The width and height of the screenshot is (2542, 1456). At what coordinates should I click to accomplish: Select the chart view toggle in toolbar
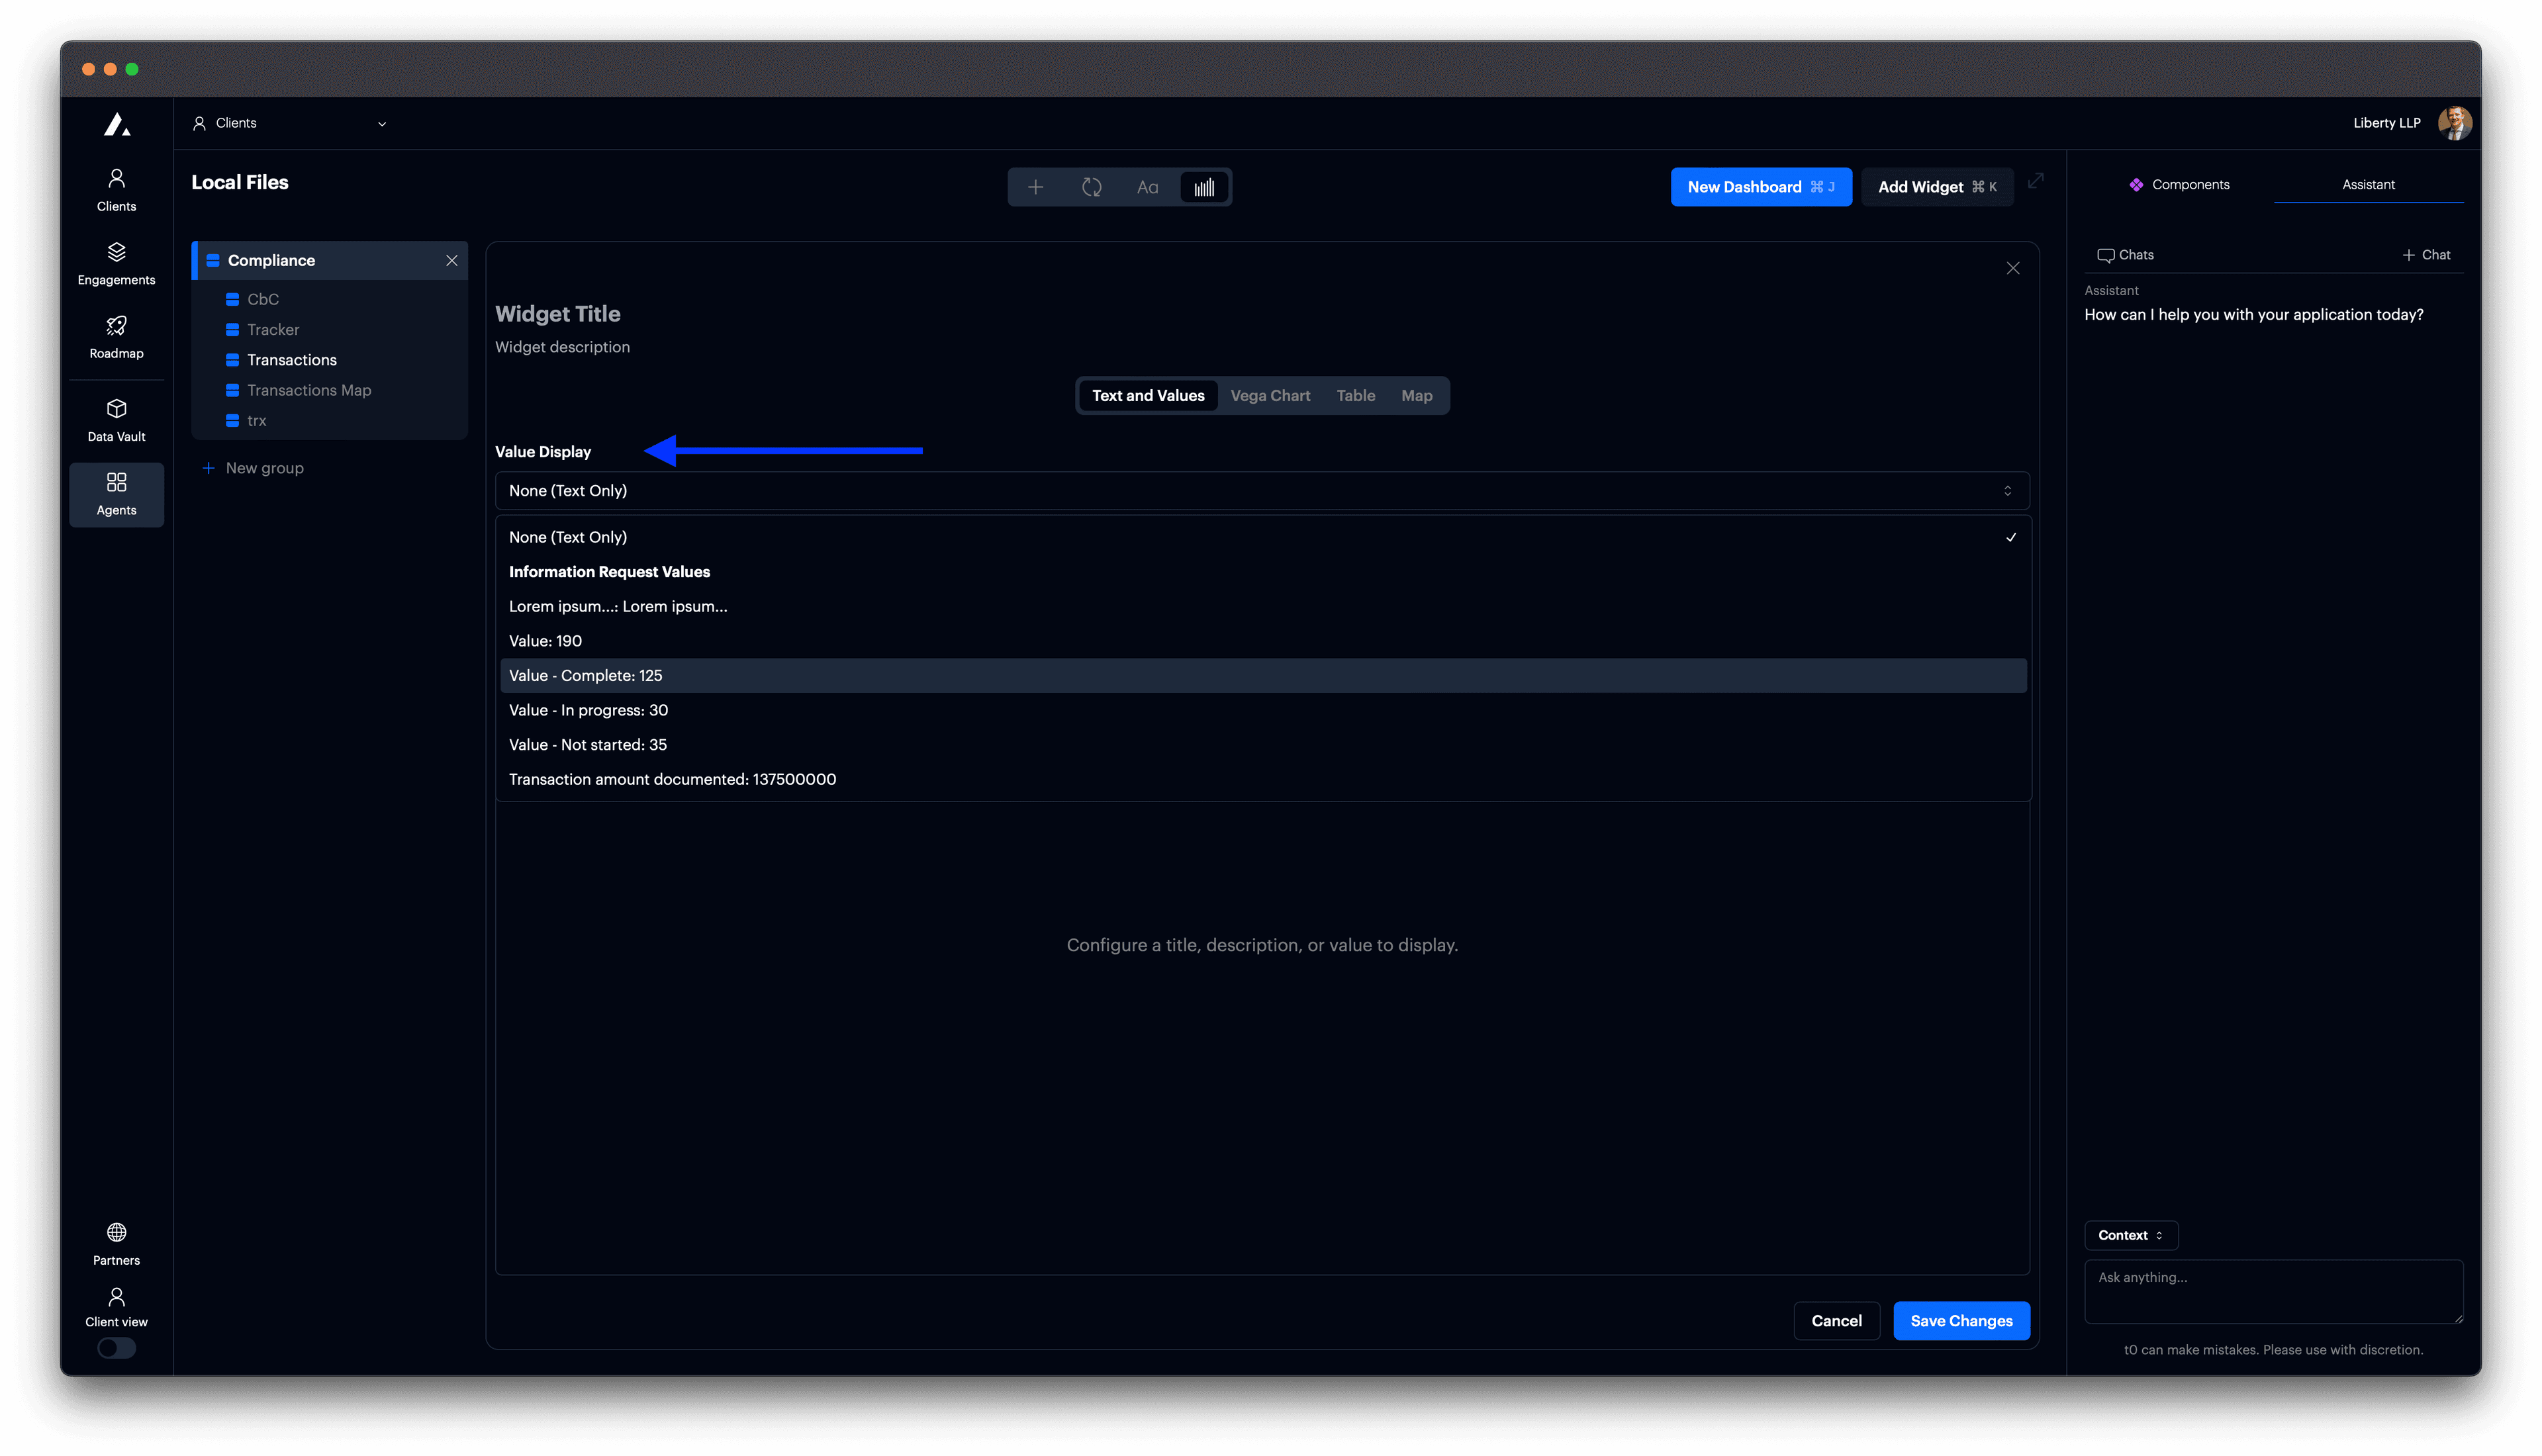(x=1204, y=186)
